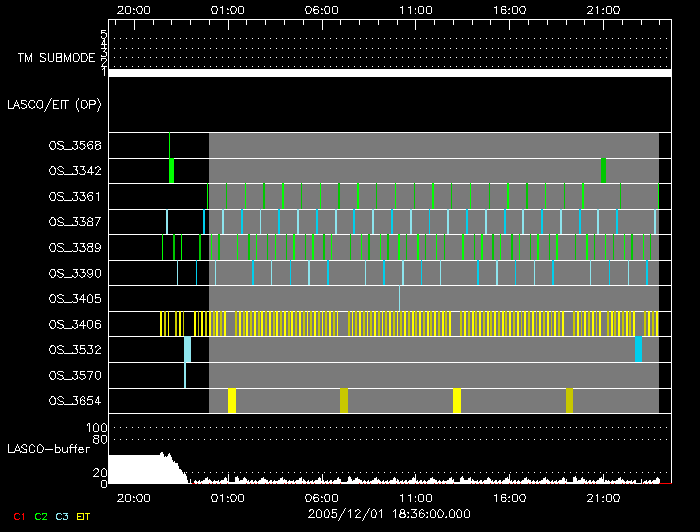Click first yellow block in OS_3654 row
Viewport: 700px width, 532px height.
click(232, 400)
